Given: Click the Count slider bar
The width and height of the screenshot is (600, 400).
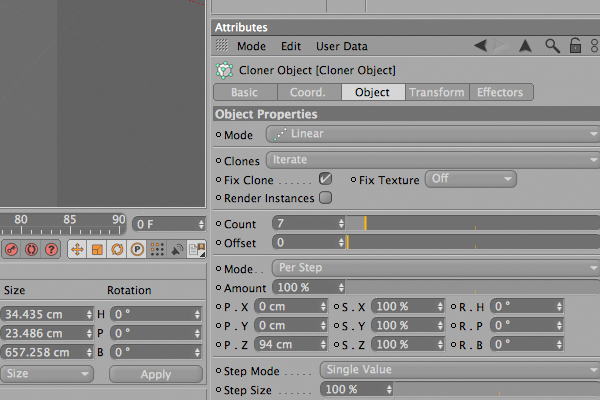Looking at the screenshot, I should coord(473,223).
